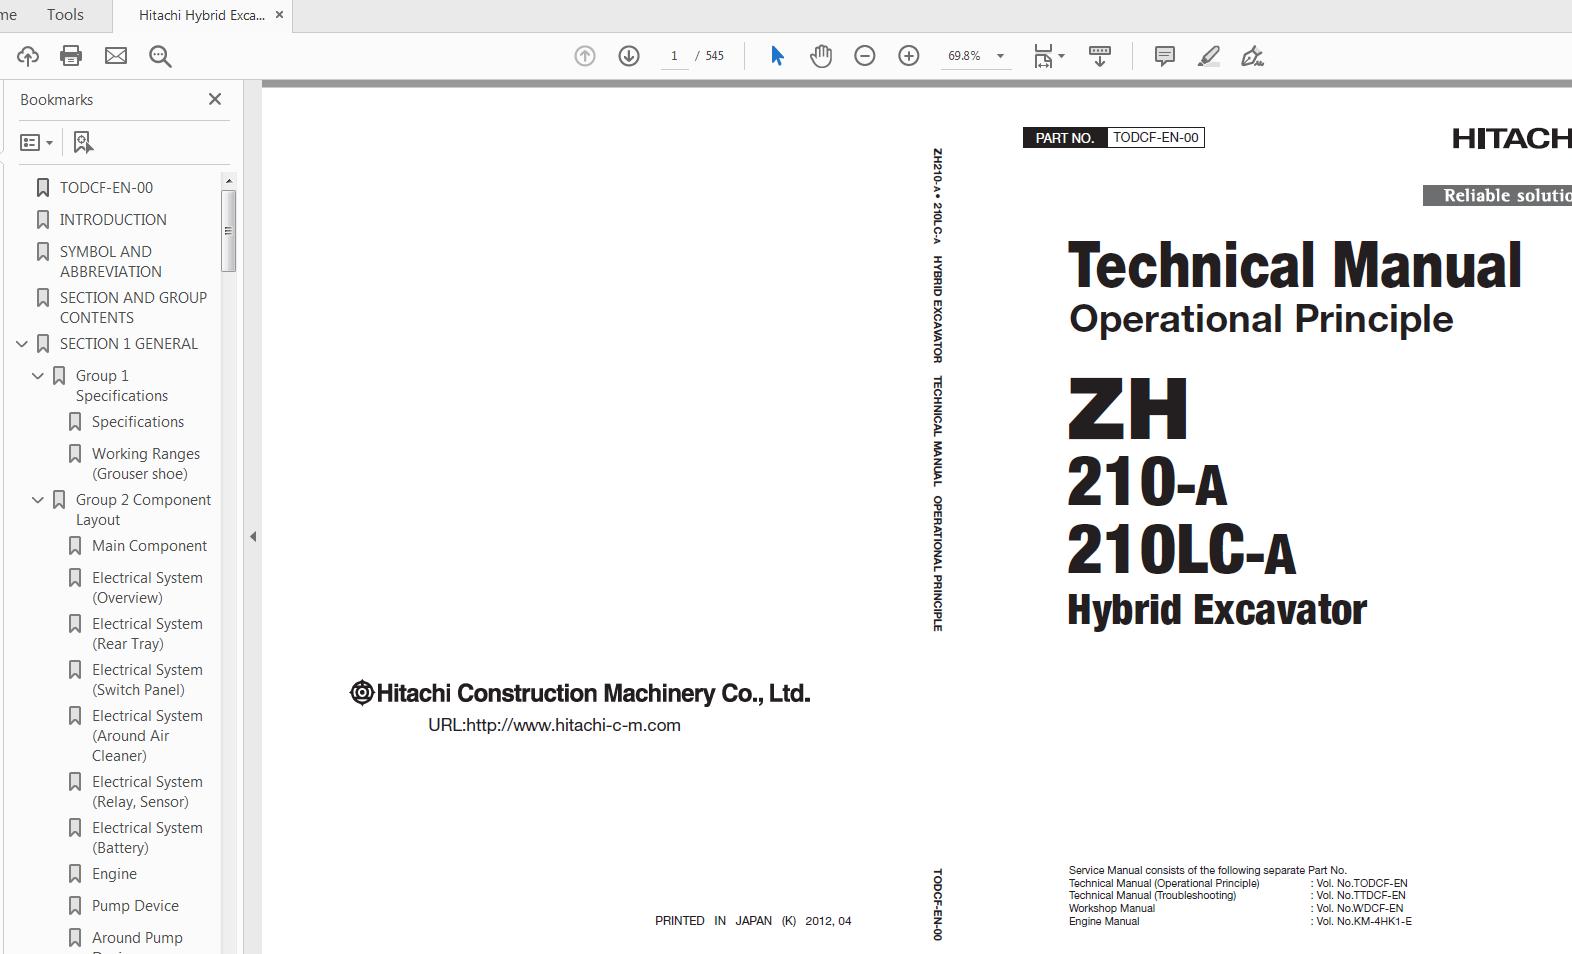Click the Vol. No.WDCF-EN workshop manual entry
This screenshot has height=954, width=1572.
tap(1357, 908)
